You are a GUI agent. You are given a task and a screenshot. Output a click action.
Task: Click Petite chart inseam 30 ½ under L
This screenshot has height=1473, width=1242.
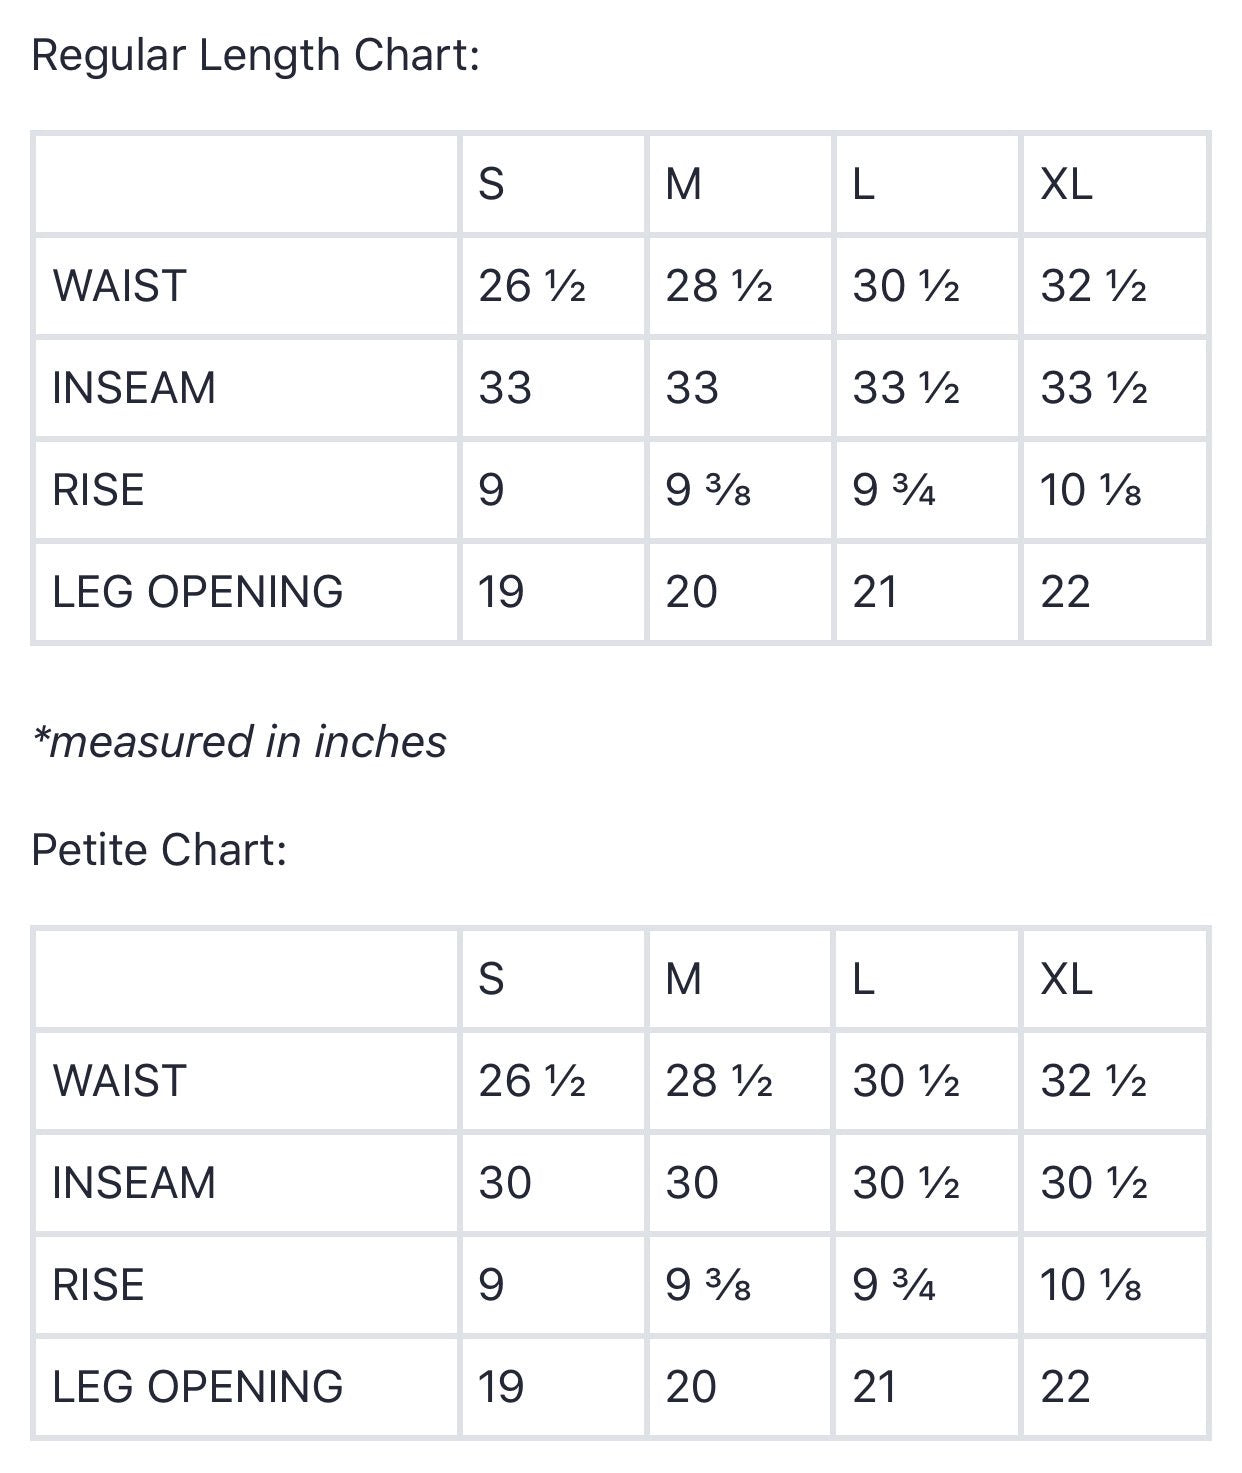pyautogui.click(x=906, y=1183)
